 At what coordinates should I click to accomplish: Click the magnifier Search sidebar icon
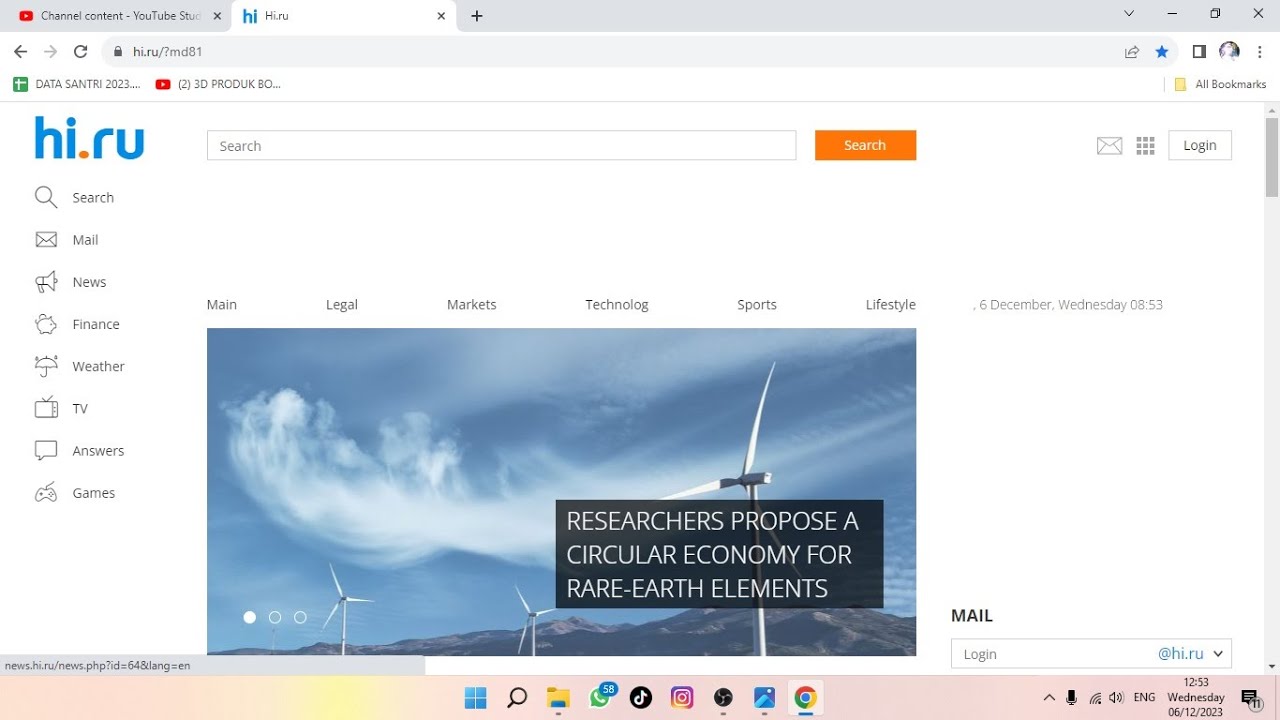click(x=46, y=197)
